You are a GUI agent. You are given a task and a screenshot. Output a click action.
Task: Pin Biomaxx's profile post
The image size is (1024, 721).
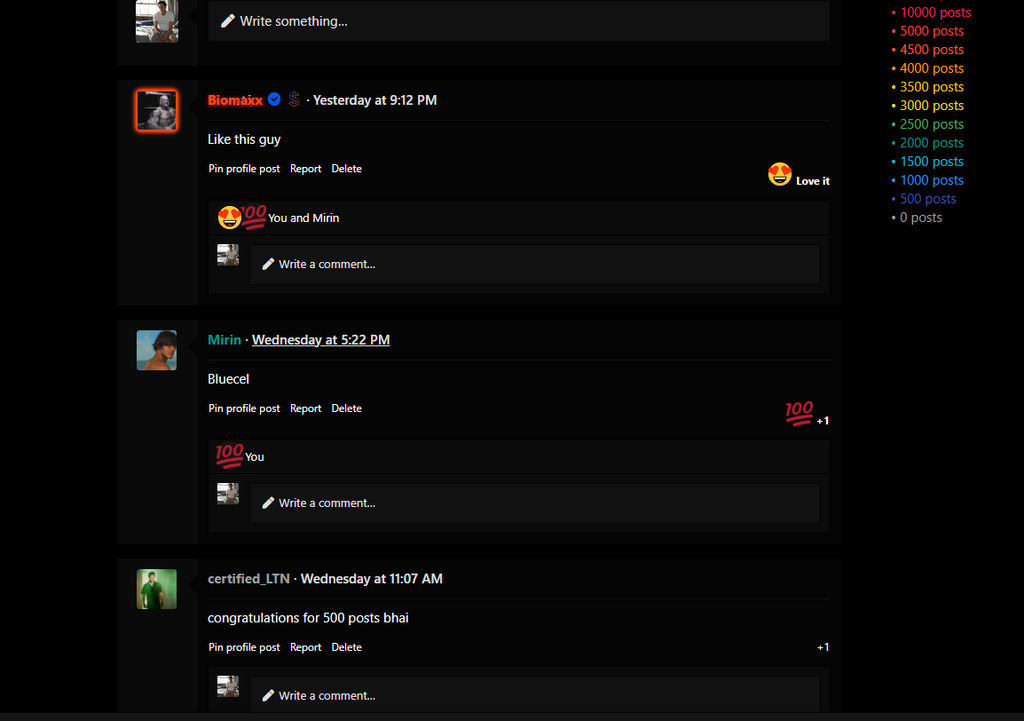(x=244, y=168)
